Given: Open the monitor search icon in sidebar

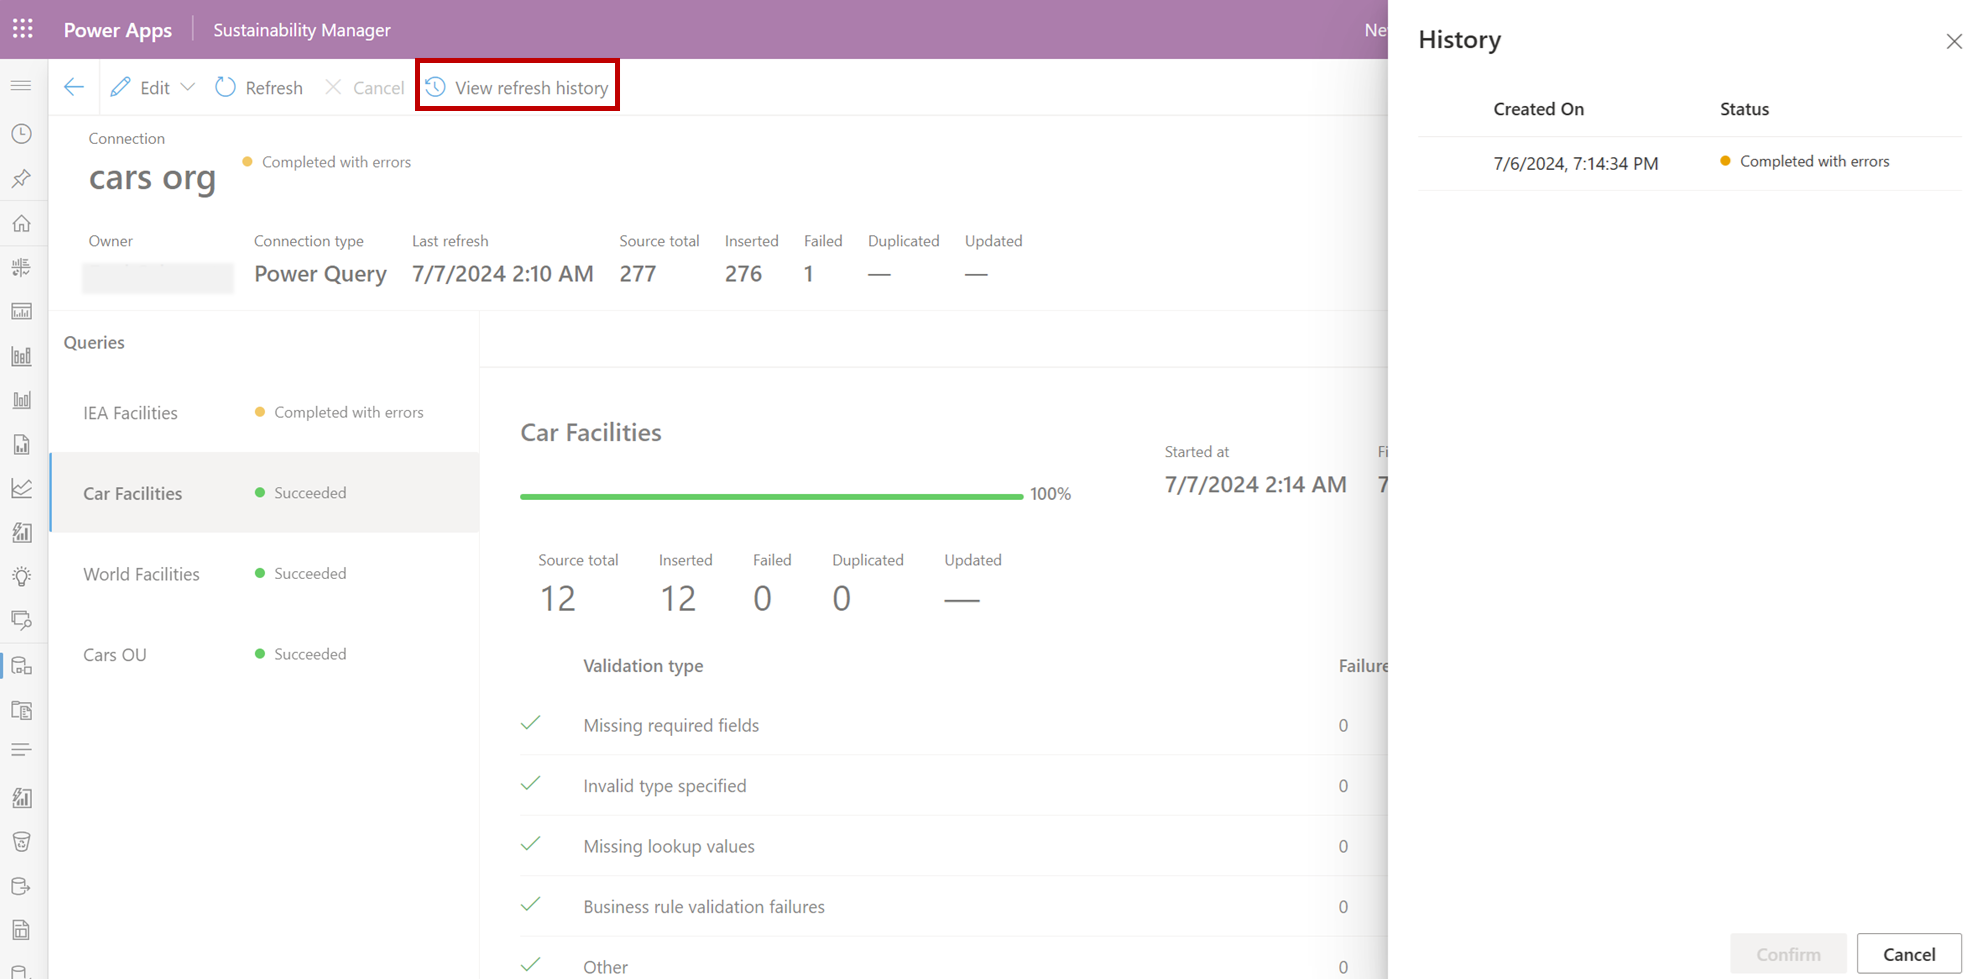Looking at the screenshot, I should coord(21,621).
